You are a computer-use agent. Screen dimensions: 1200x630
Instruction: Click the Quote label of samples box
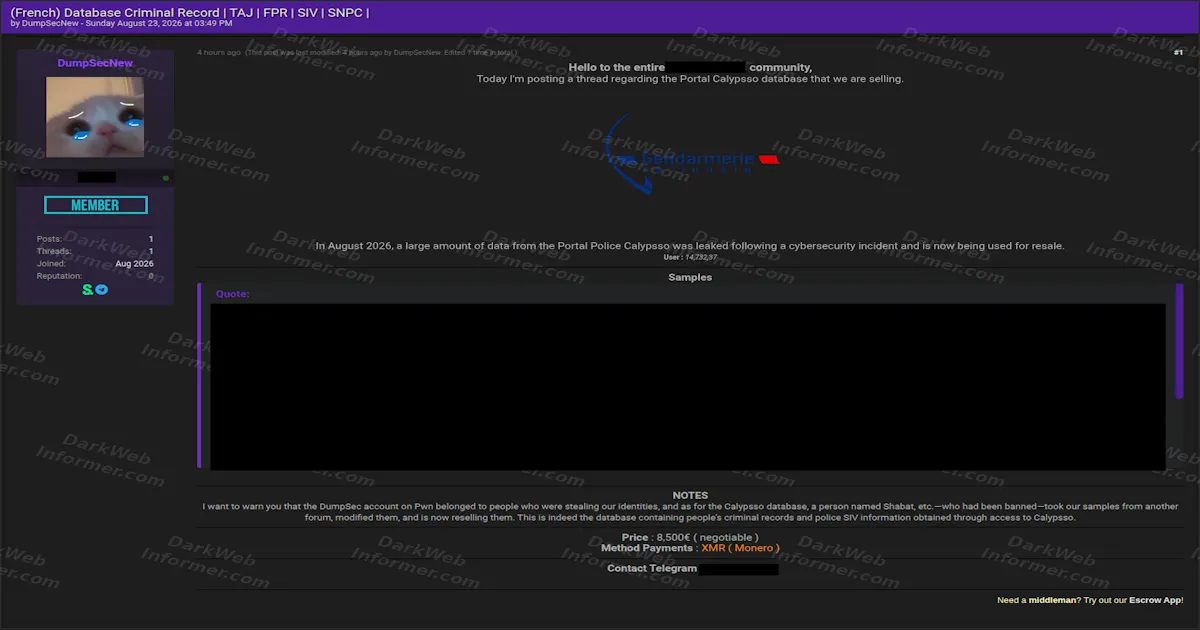pos(232,294)
